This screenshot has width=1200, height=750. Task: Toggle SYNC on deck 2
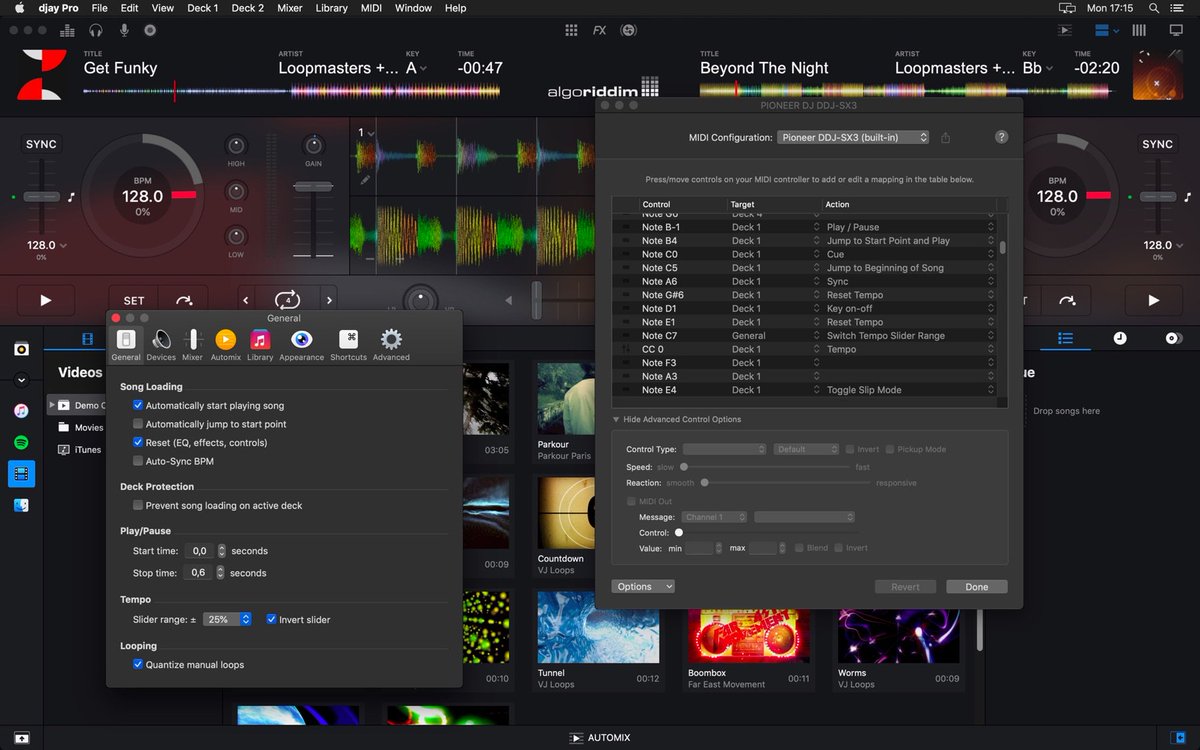pos(1157,144)
